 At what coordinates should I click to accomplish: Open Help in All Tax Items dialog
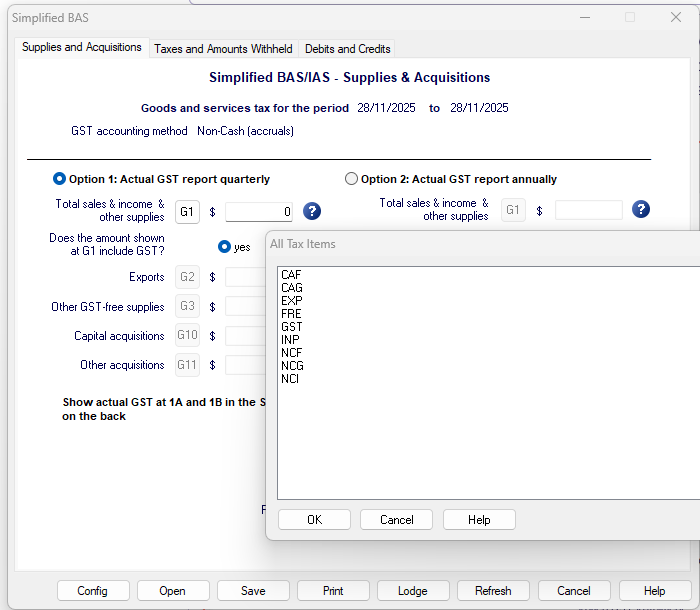[x=479, y=520]
